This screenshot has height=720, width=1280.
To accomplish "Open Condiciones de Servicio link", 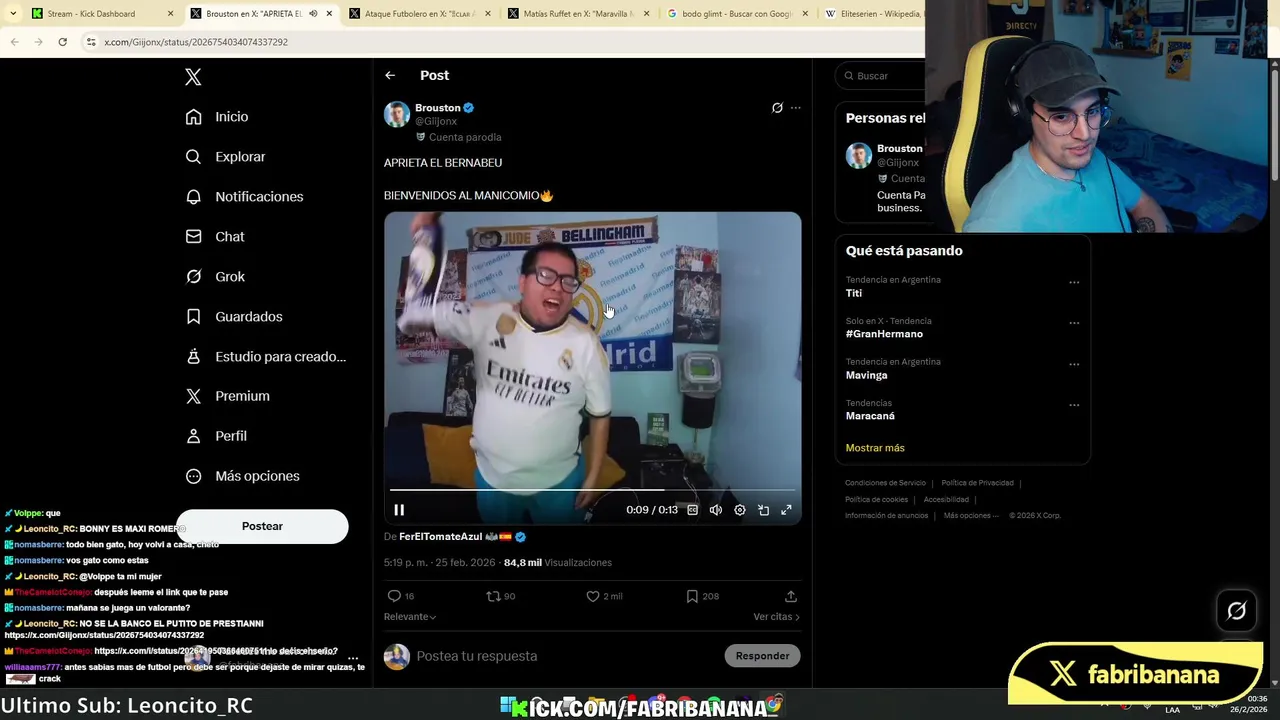I will coord(885,483).
